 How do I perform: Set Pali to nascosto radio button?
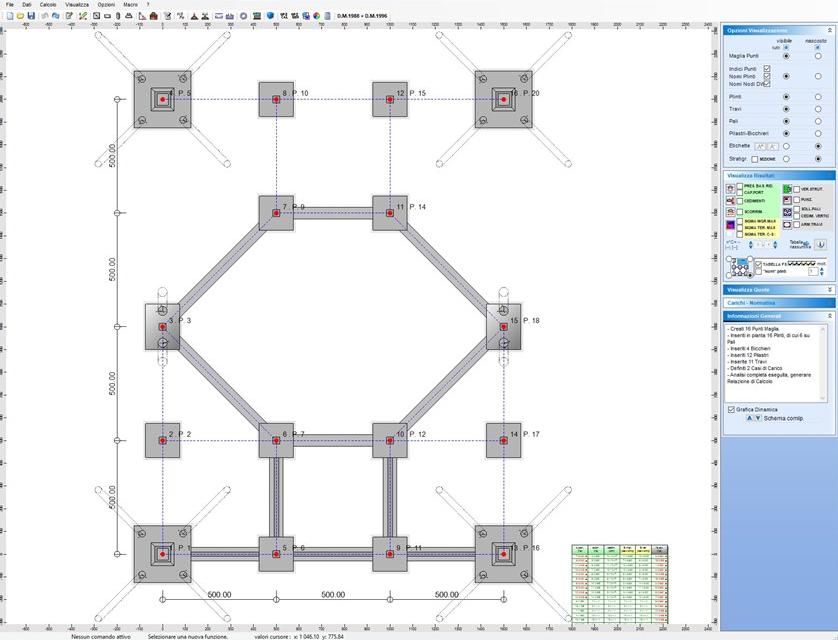click(818, 121)
